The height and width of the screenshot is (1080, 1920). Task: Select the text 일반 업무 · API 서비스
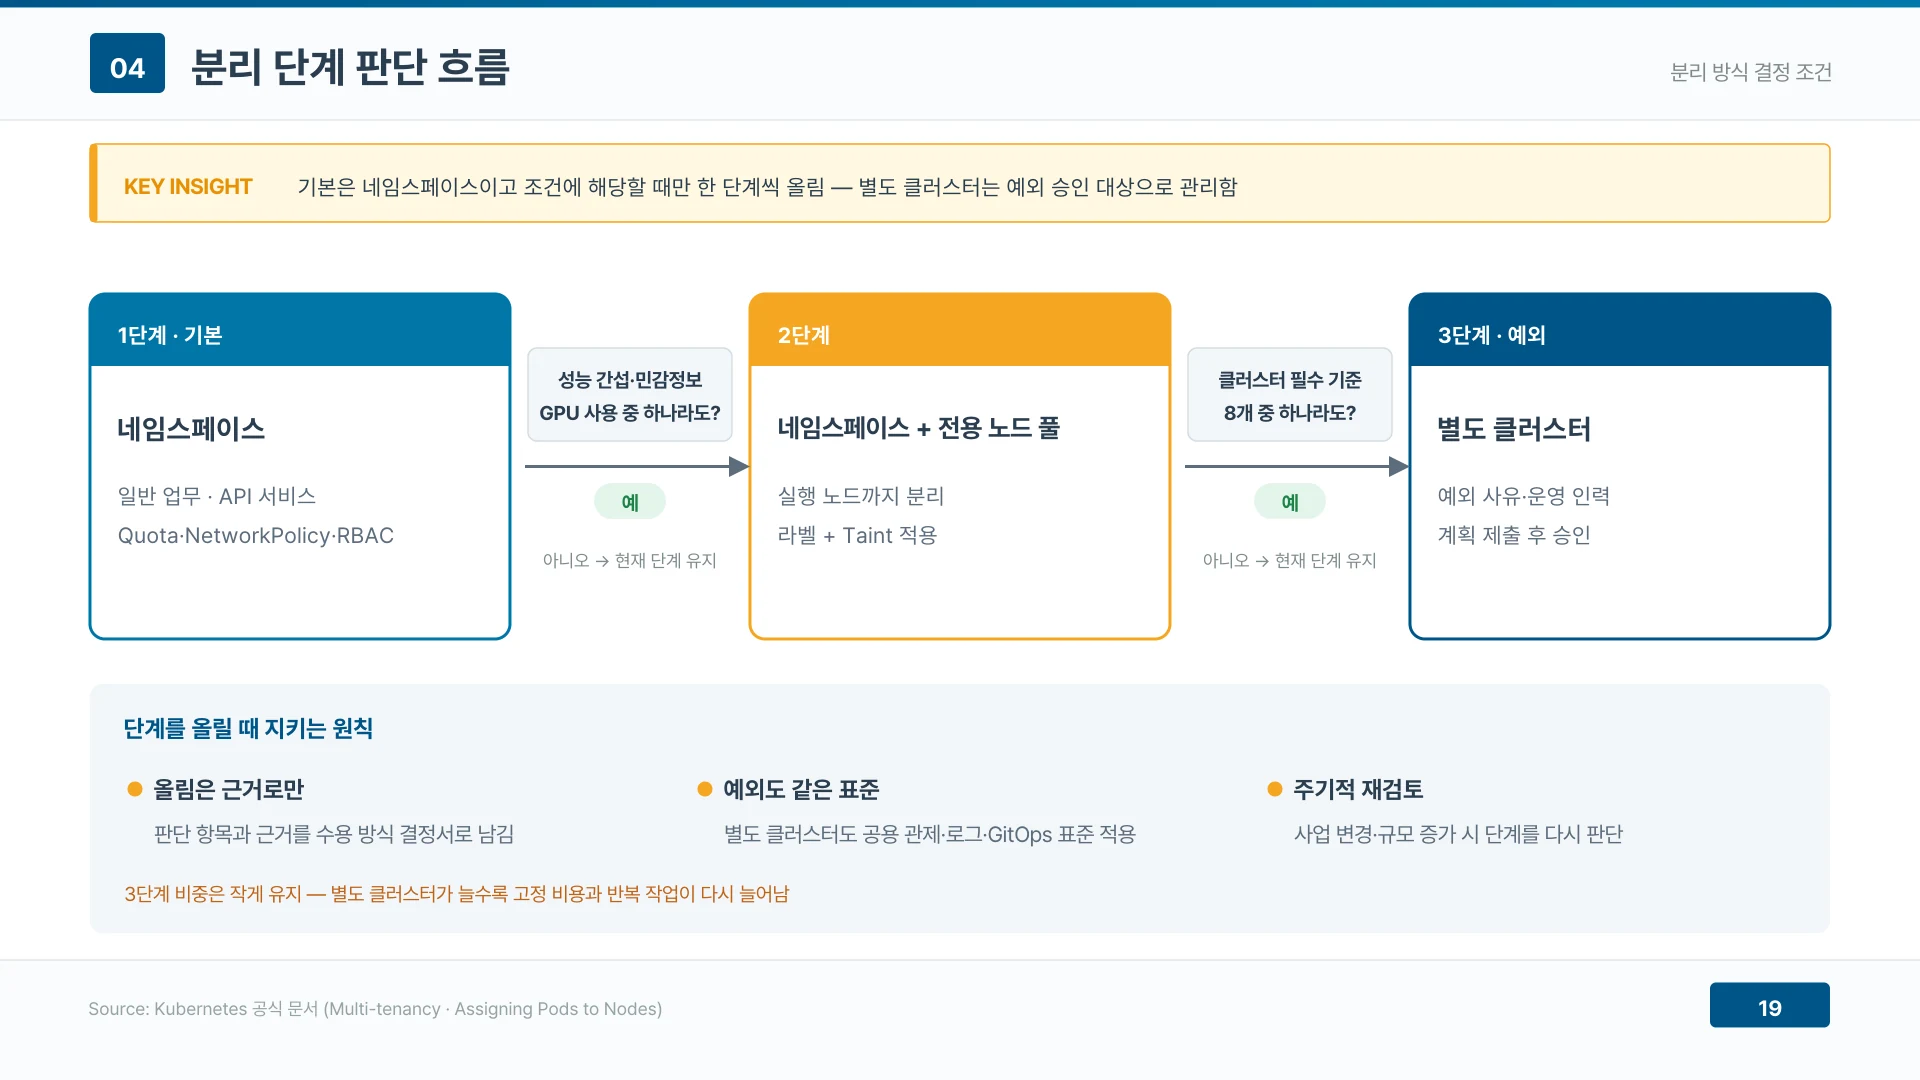(x=217, y=496)
